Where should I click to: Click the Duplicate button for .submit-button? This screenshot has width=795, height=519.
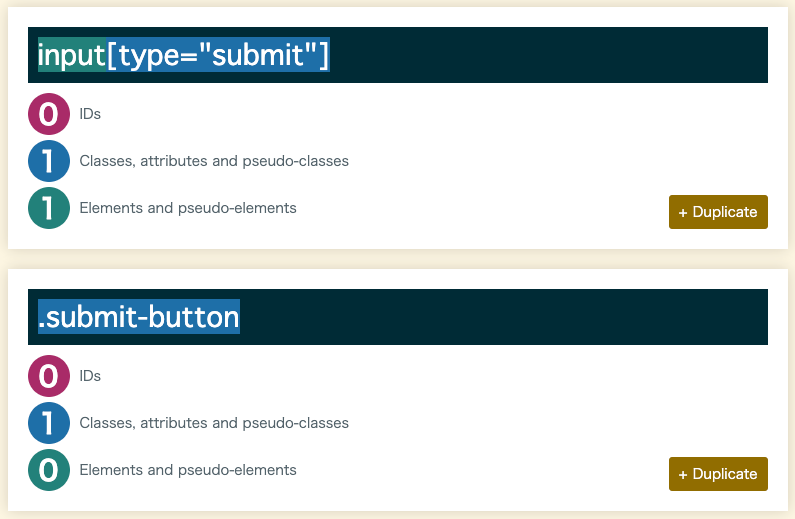pos(718,474)
